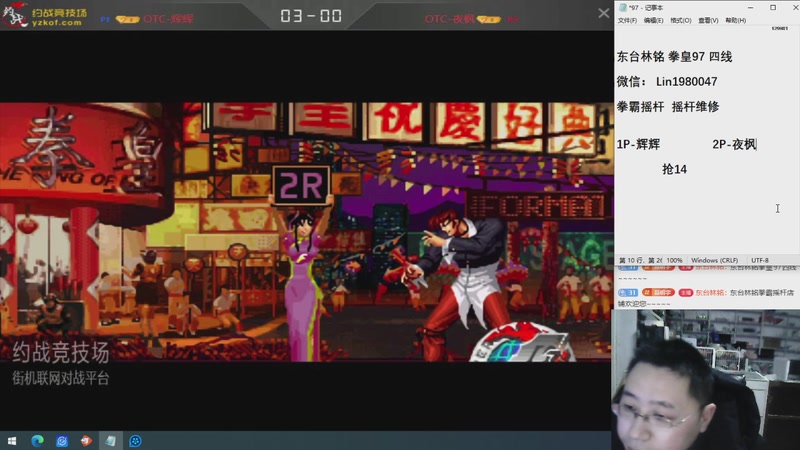Click the 约战竞技场 yzkof.com logo
The image size is (800, 450).
pyautogui.click(x=45, y=16)
